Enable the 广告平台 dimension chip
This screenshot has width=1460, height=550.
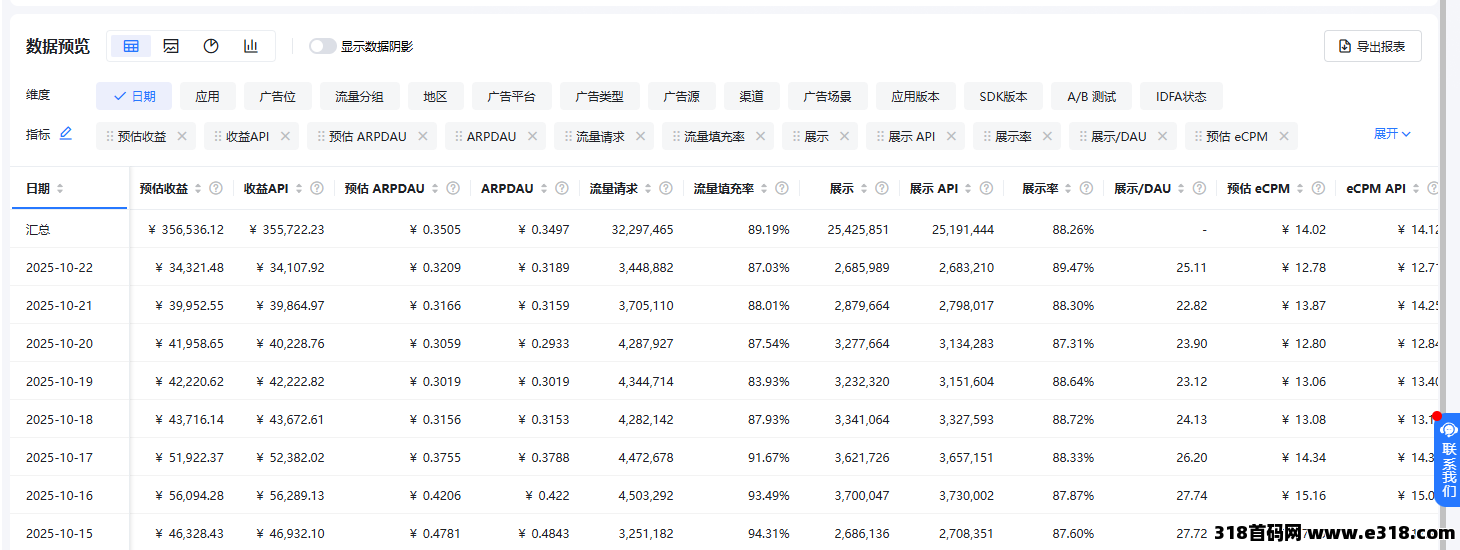511,97
